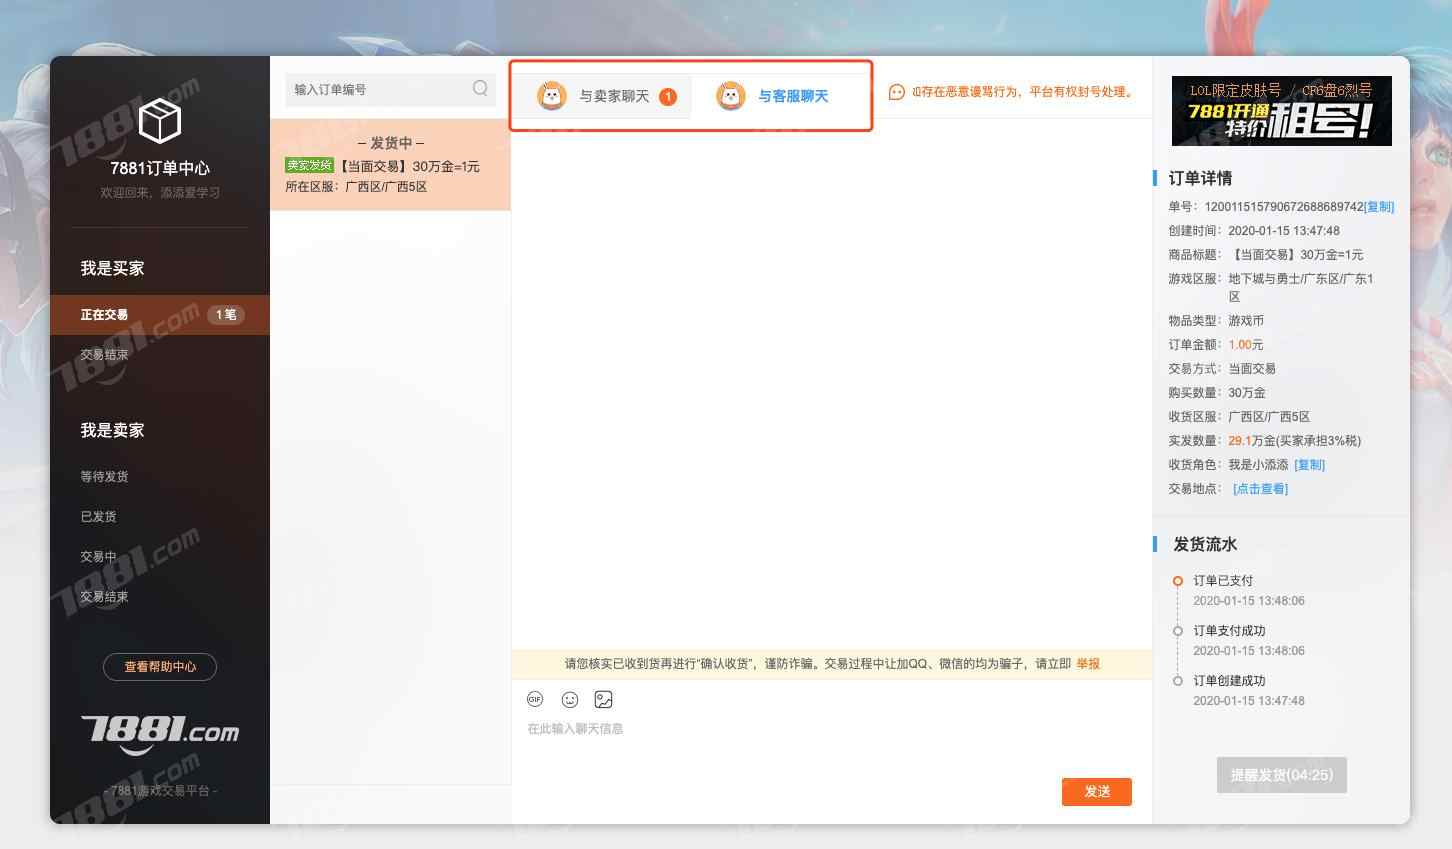Click the 发货流水 heading
Screen dimensions: 1452x849
(1205, 544)
